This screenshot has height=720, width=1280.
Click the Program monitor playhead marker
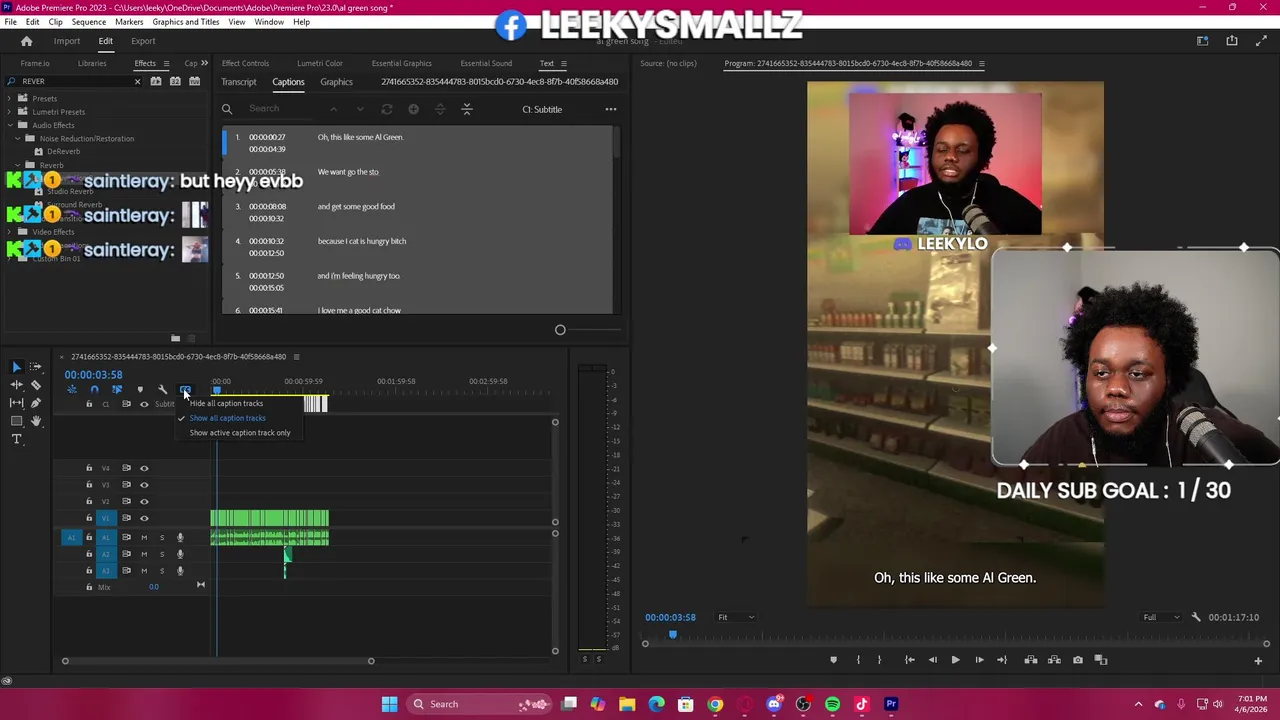pos(672,634)
